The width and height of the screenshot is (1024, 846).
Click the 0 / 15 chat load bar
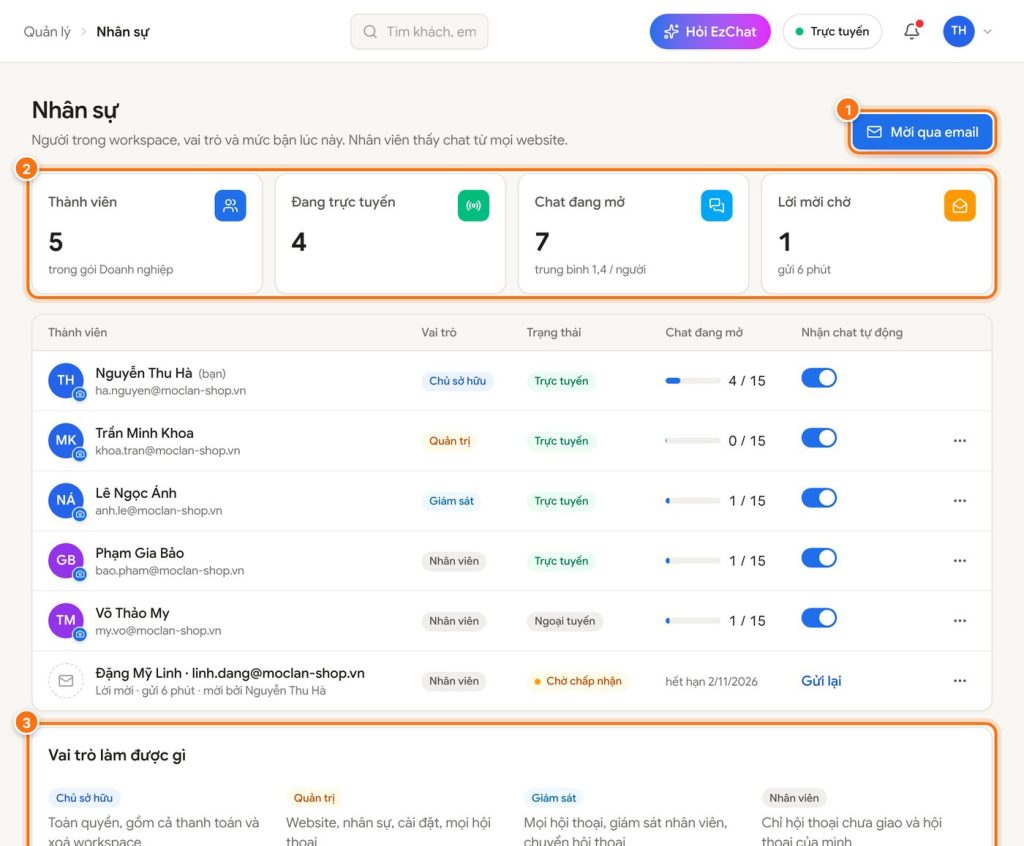(x=692, y=441)
